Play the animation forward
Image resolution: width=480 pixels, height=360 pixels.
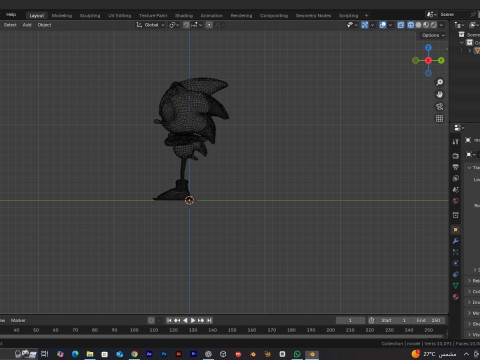click(x=193, y=320)
